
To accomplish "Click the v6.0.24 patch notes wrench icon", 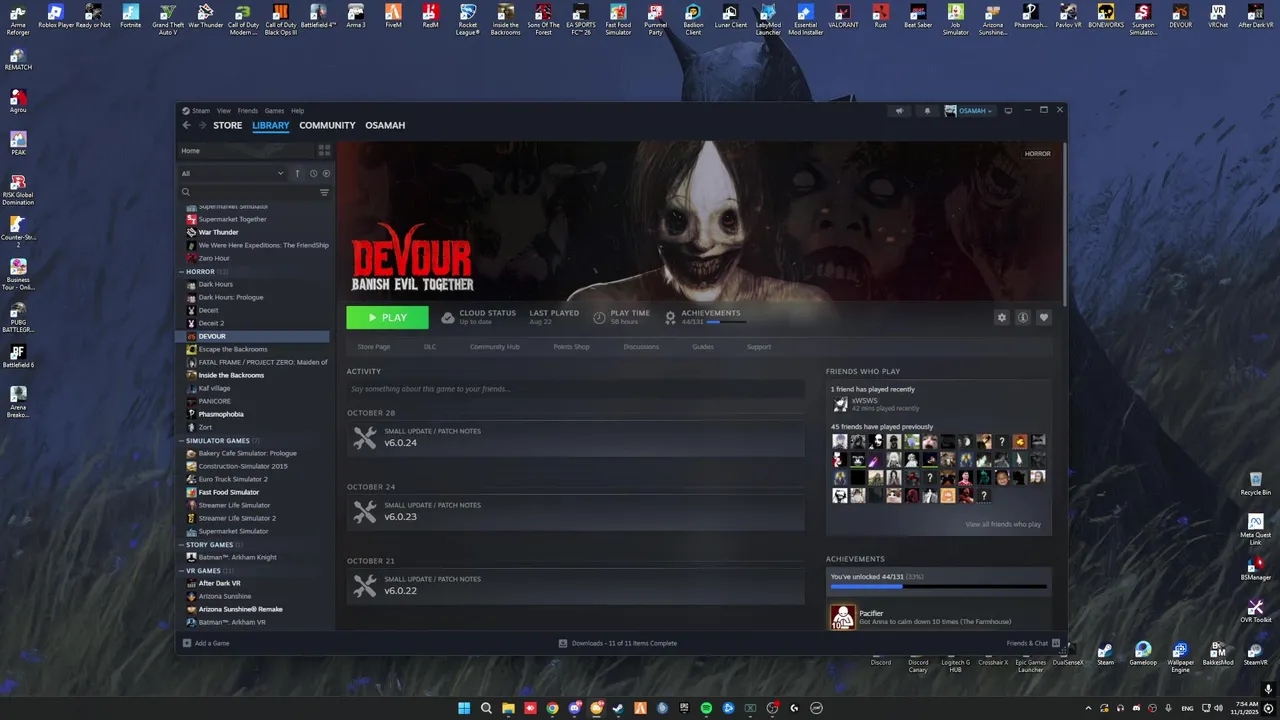I will coord(365,438).
